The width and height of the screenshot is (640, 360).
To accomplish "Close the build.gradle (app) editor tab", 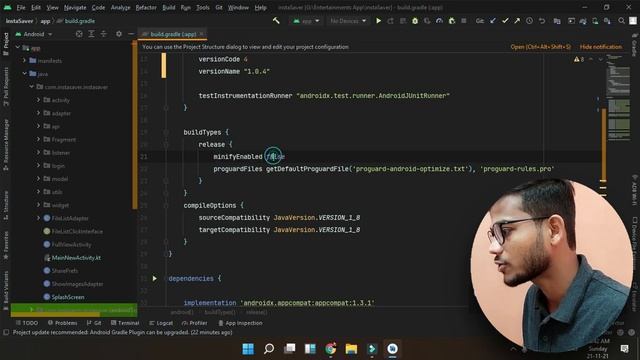I will coord(202,34).
